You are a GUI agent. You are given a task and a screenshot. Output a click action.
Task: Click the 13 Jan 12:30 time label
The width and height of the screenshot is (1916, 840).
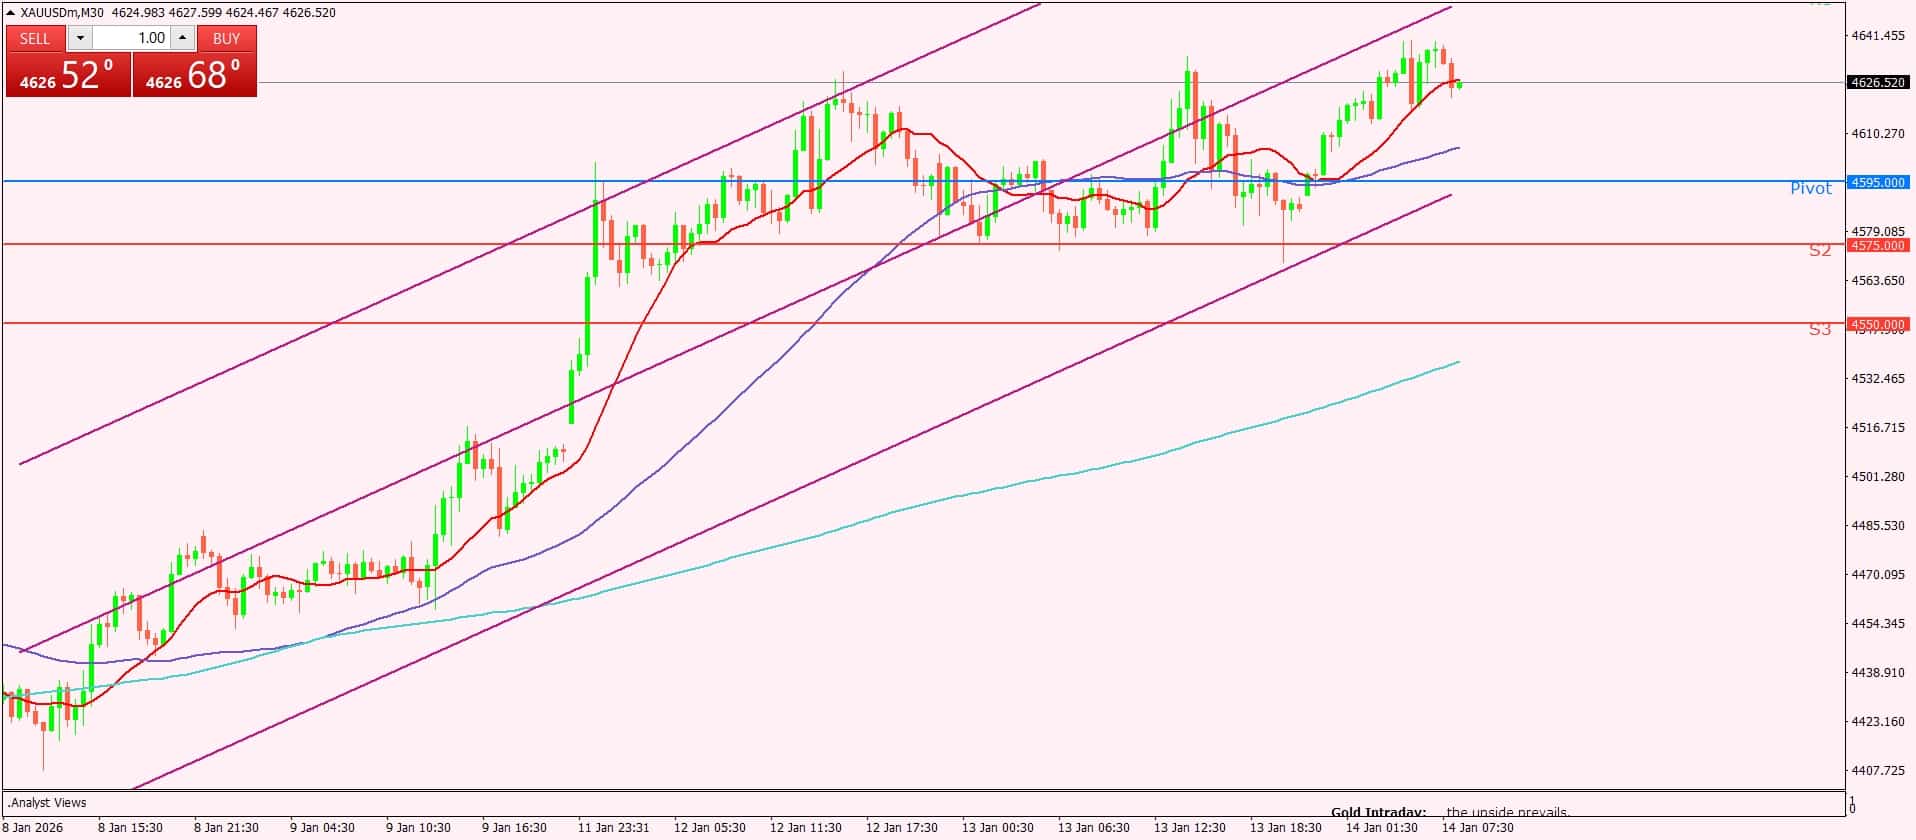click(1190, 828)
